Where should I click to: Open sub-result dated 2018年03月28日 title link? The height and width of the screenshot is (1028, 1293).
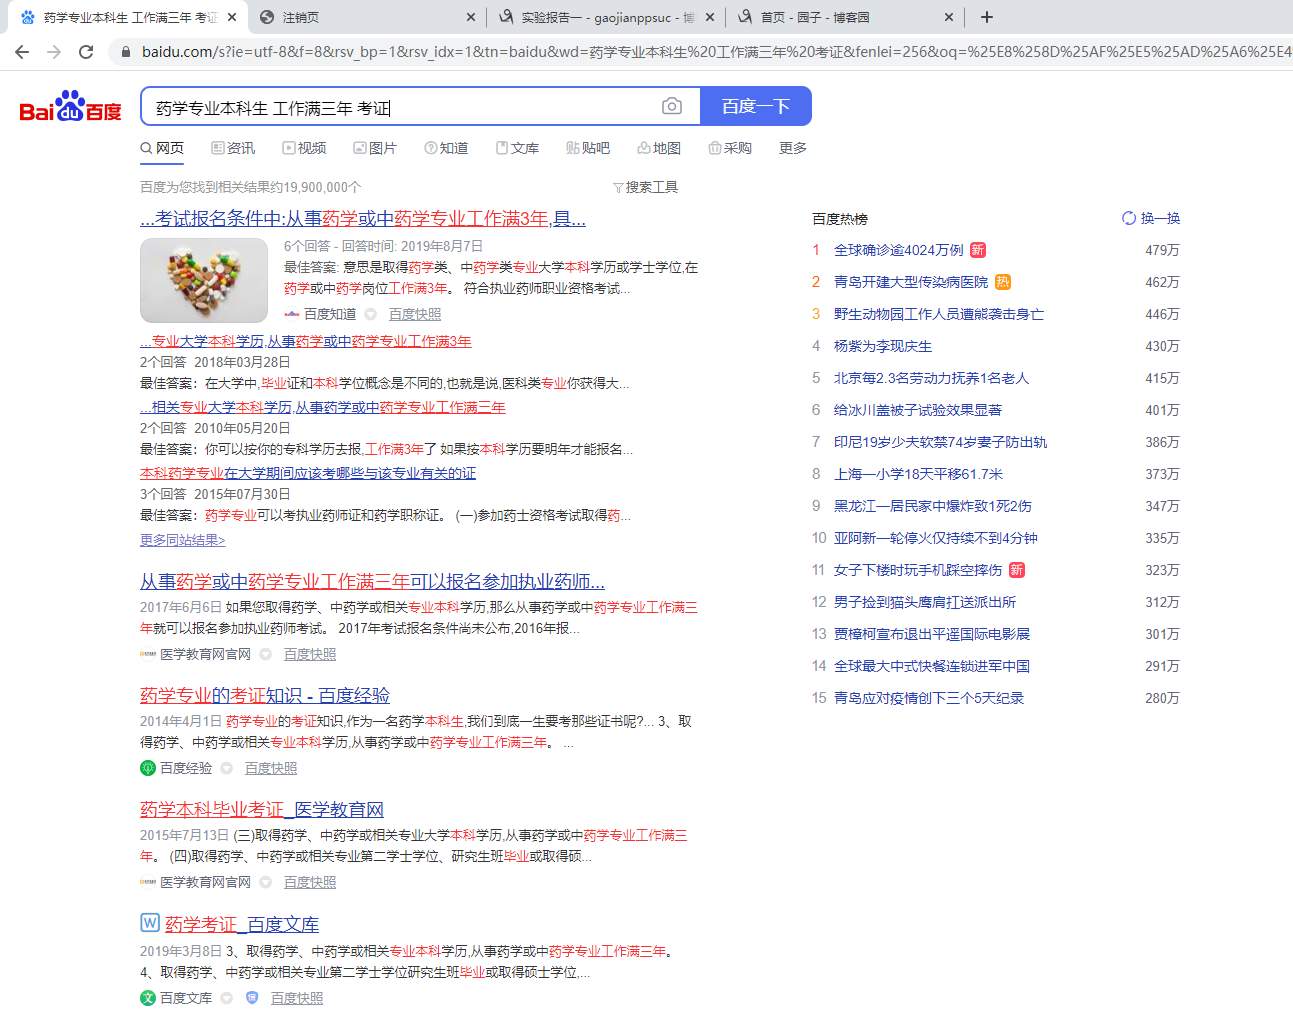tap(306, 341)
